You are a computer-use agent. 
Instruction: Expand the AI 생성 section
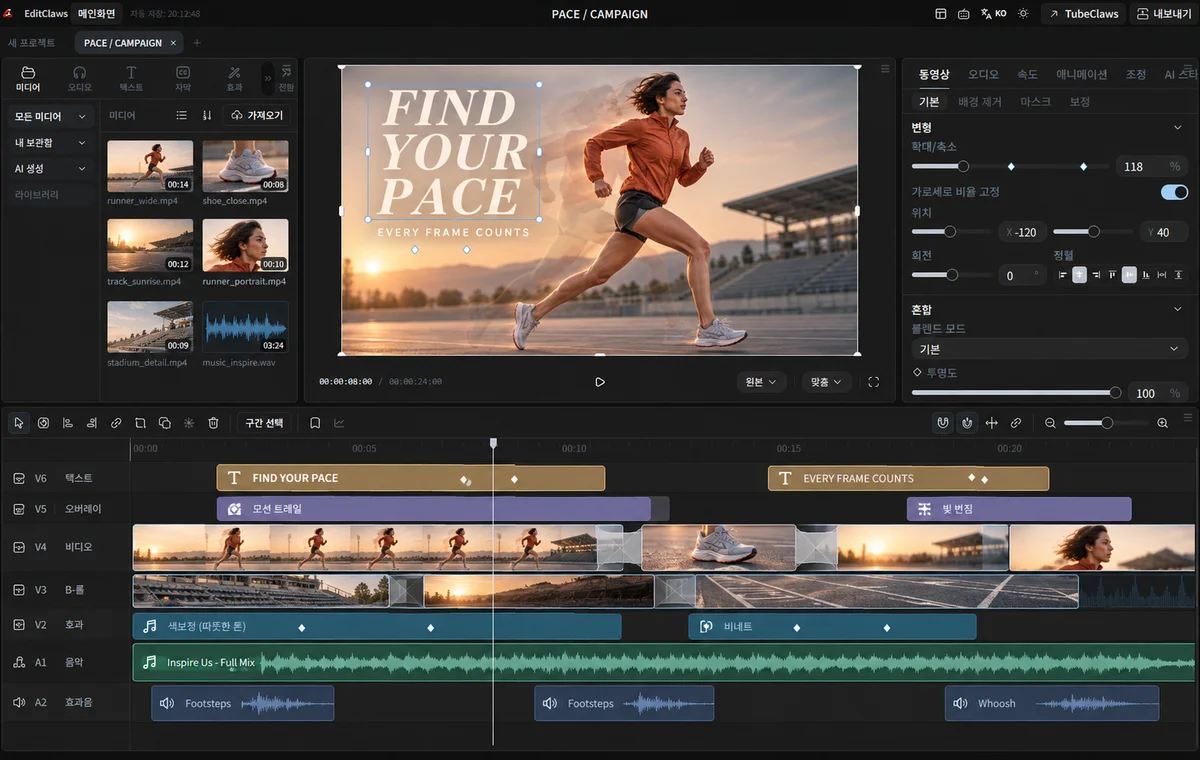(50, 169)
